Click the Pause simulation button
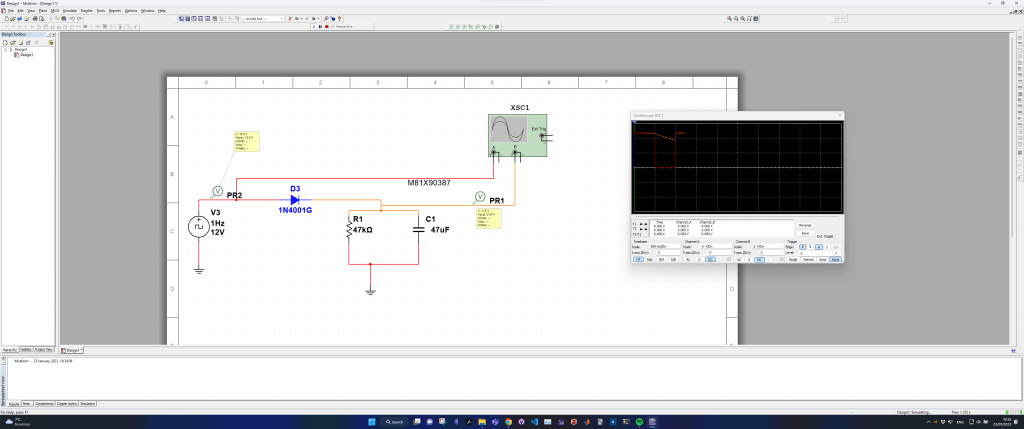This screenshot has width=1024, height=429. [x=320, y=27]
